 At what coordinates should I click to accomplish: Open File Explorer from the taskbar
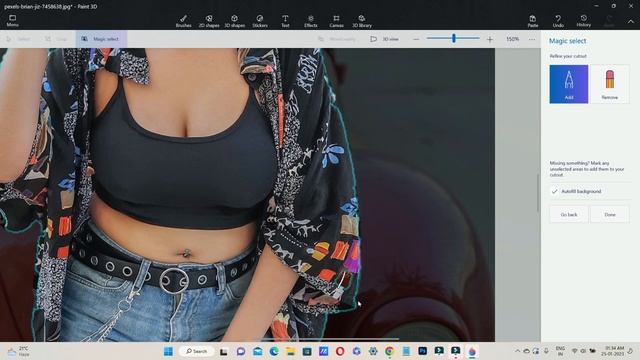(290, 351)
